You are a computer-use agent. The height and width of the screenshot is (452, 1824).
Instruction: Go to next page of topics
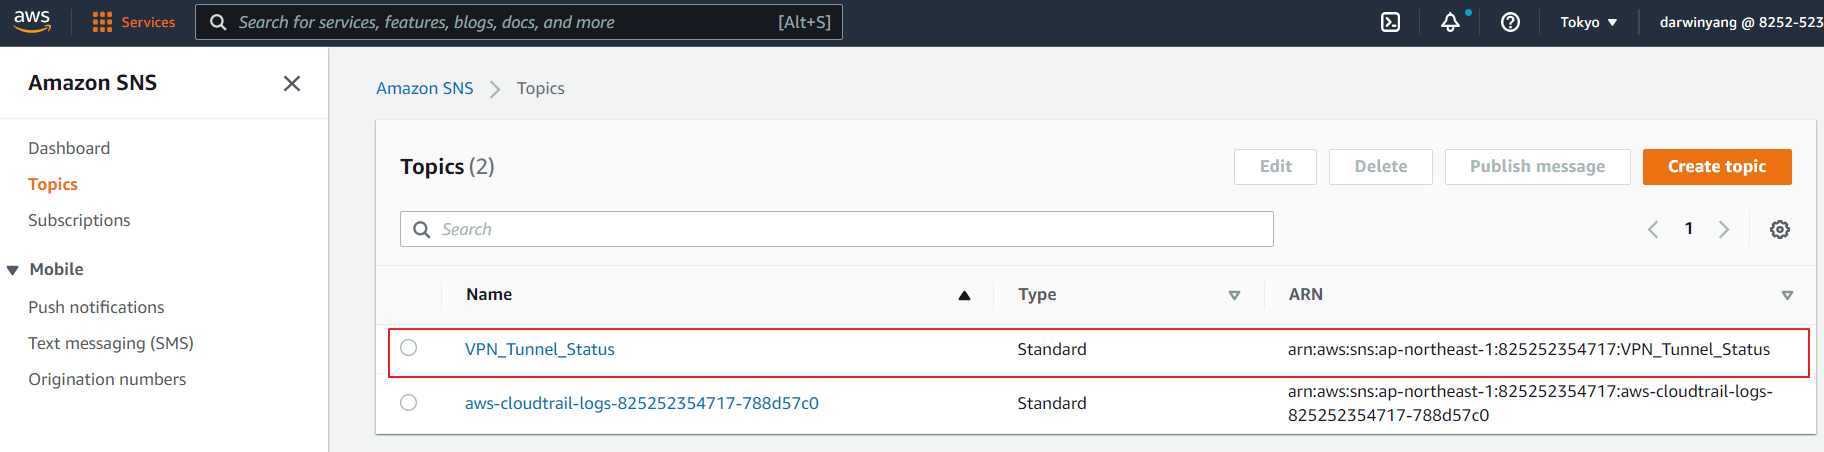(x=1724, y=229)
